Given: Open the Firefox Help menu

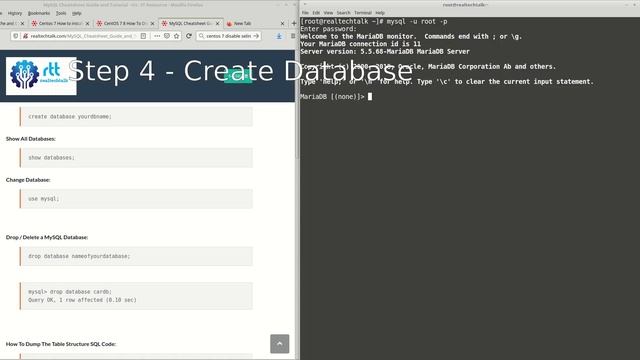Looking at the screenshot, I should pyautogui.click(x=77, y=13).
